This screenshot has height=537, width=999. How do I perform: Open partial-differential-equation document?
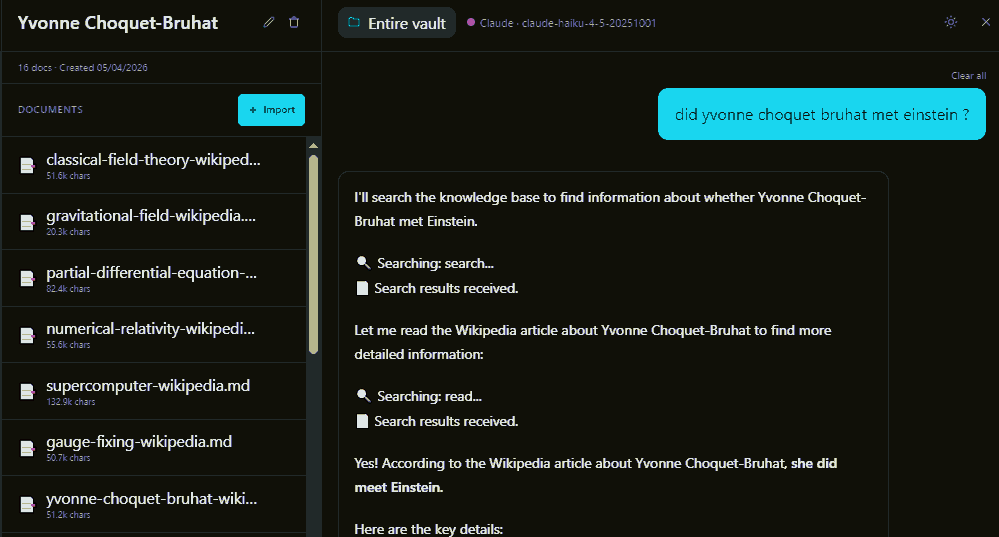click(x=154, y=278)
